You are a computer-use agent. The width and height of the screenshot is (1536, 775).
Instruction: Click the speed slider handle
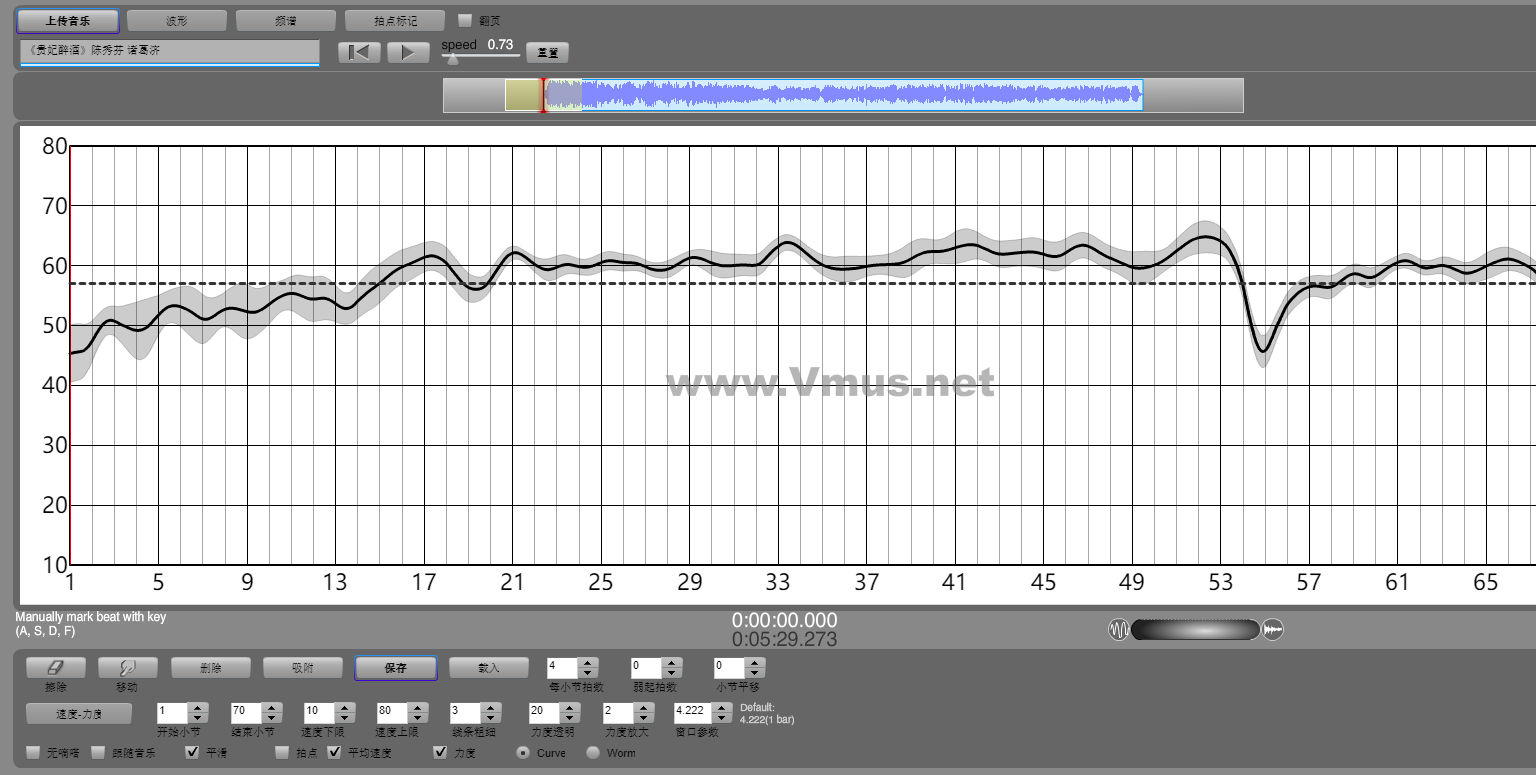453,58
